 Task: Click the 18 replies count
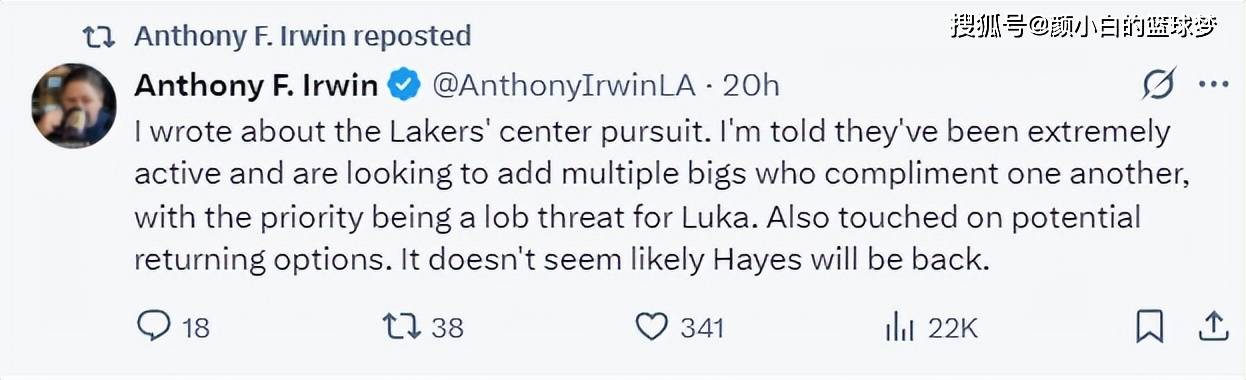pyautogui.click(x=195, y=328)
